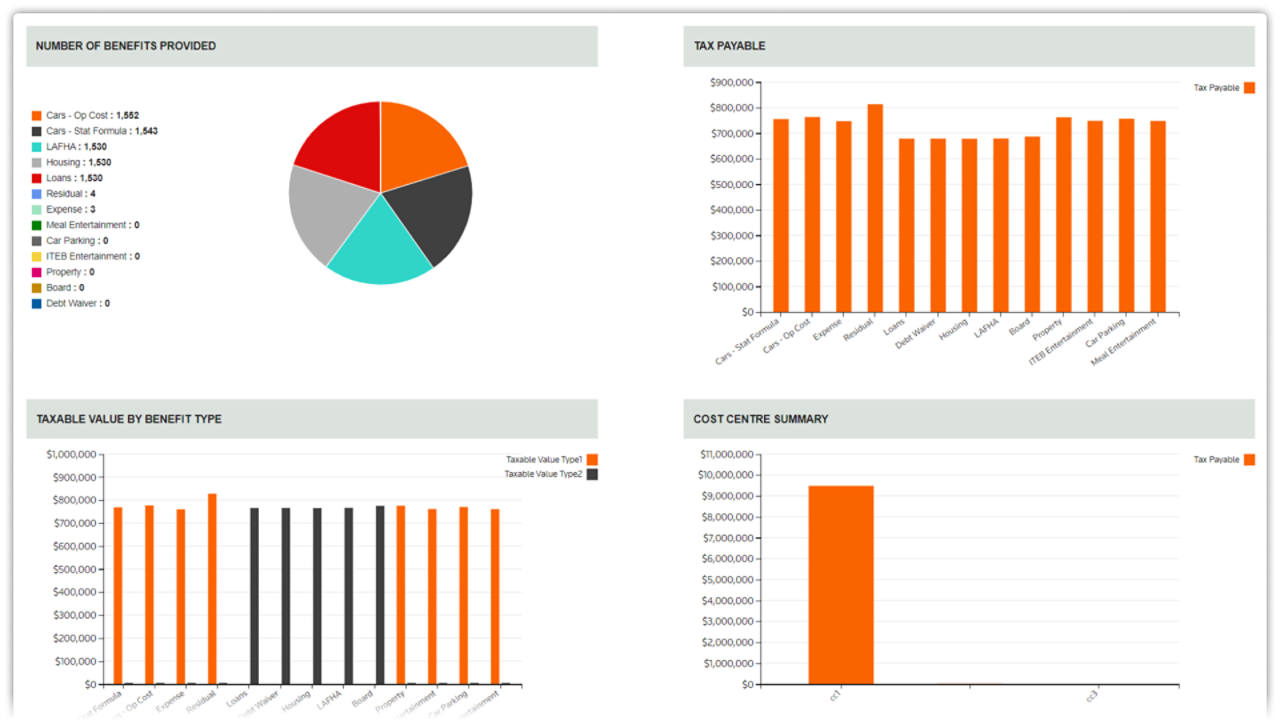Screen dimensions: 1280x720
Task: Click the Residual bar in Tax Payable chart
Action: (x=875, y=208)
